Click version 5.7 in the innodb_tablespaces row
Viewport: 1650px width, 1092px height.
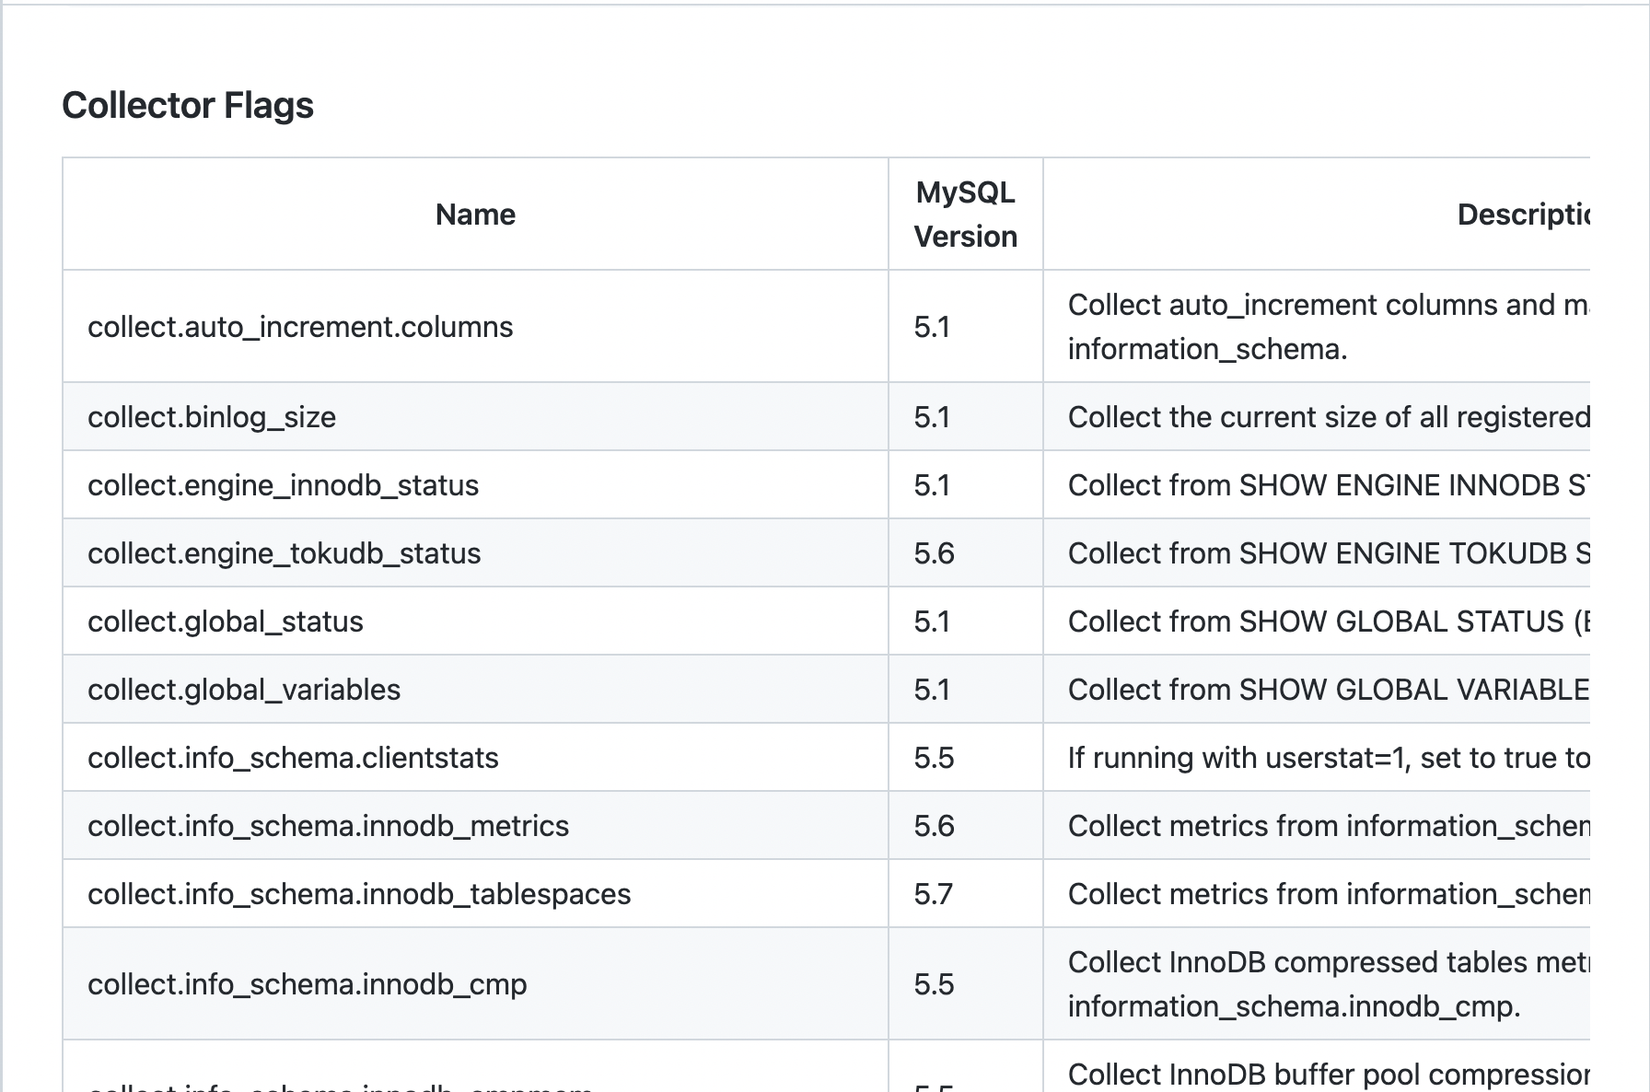(934, 893)
